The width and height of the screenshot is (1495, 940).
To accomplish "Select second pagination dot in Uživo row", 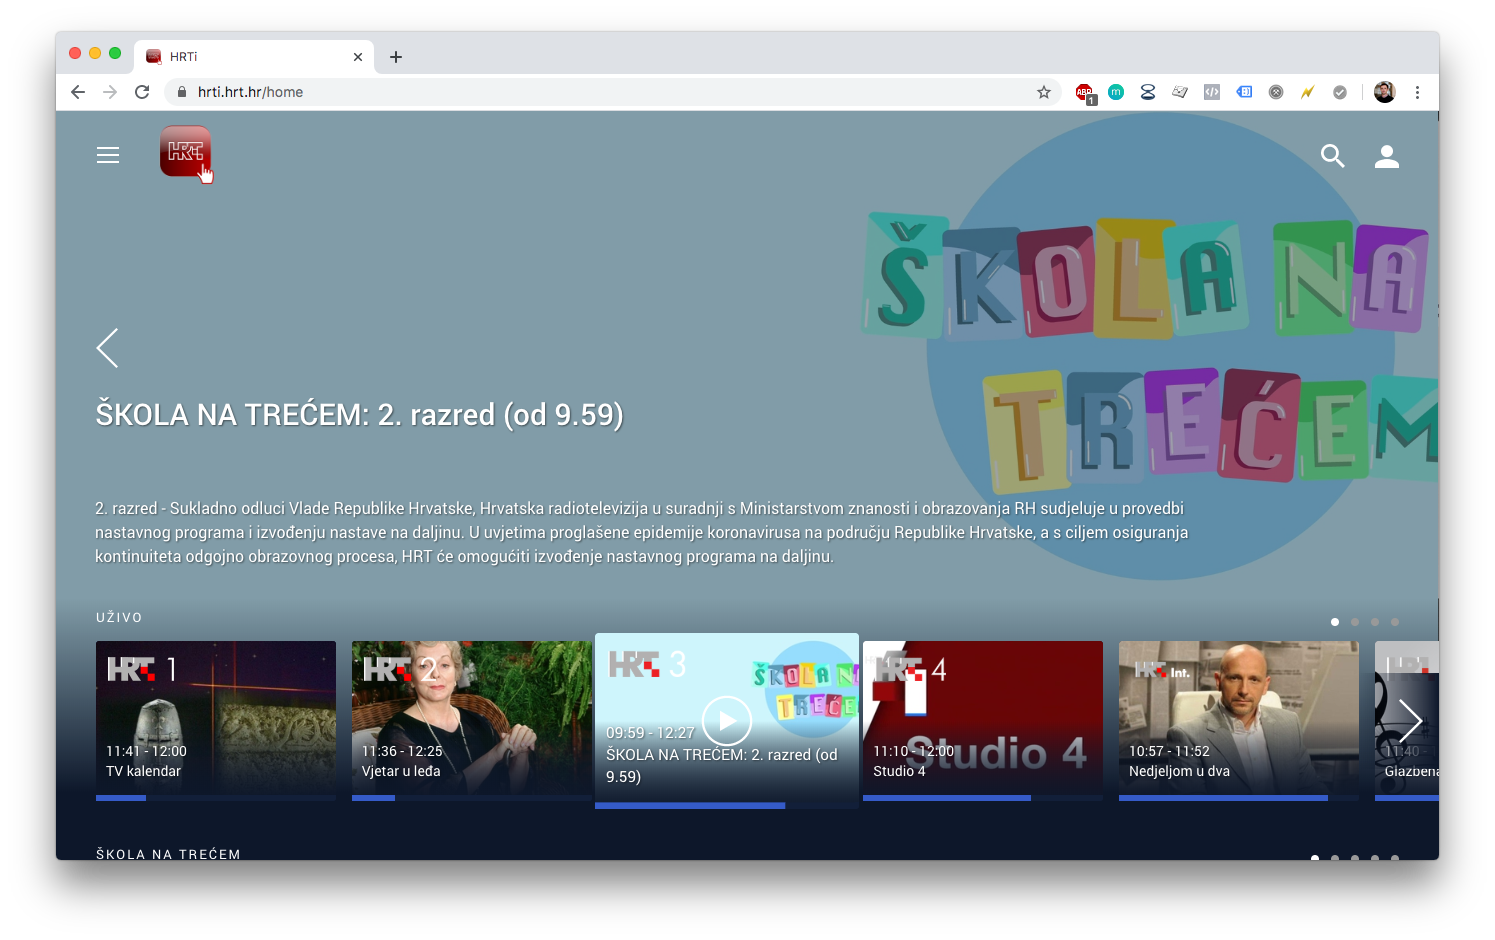I will point(1355,622).
